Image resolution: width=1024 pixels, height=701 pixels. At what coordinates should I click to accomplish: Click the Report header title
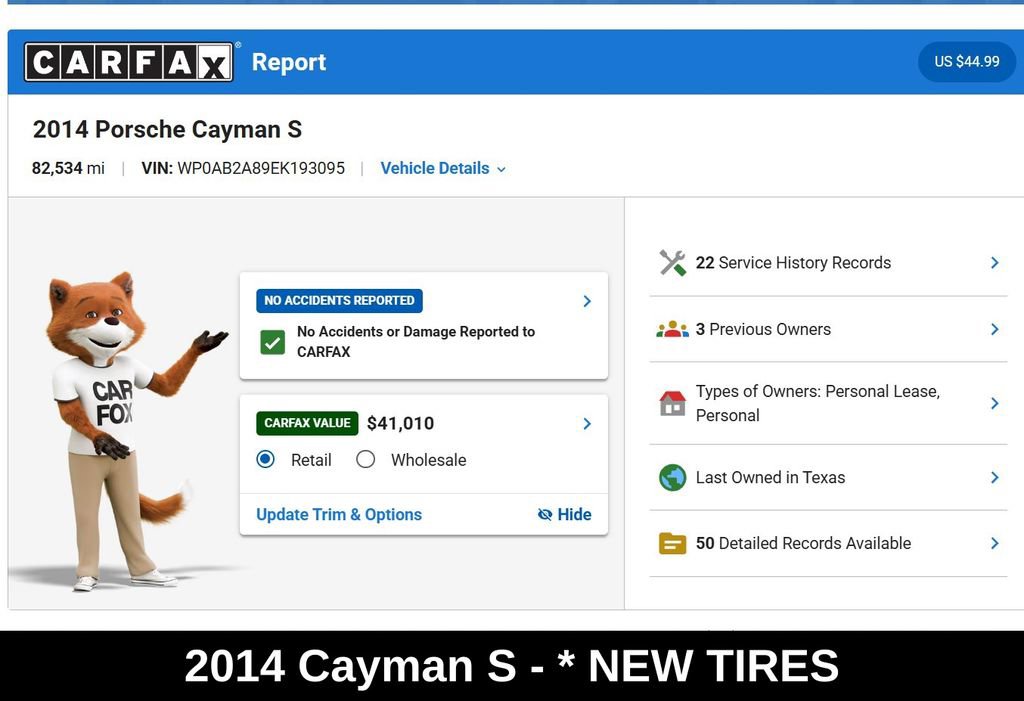[x=289, y=62]
